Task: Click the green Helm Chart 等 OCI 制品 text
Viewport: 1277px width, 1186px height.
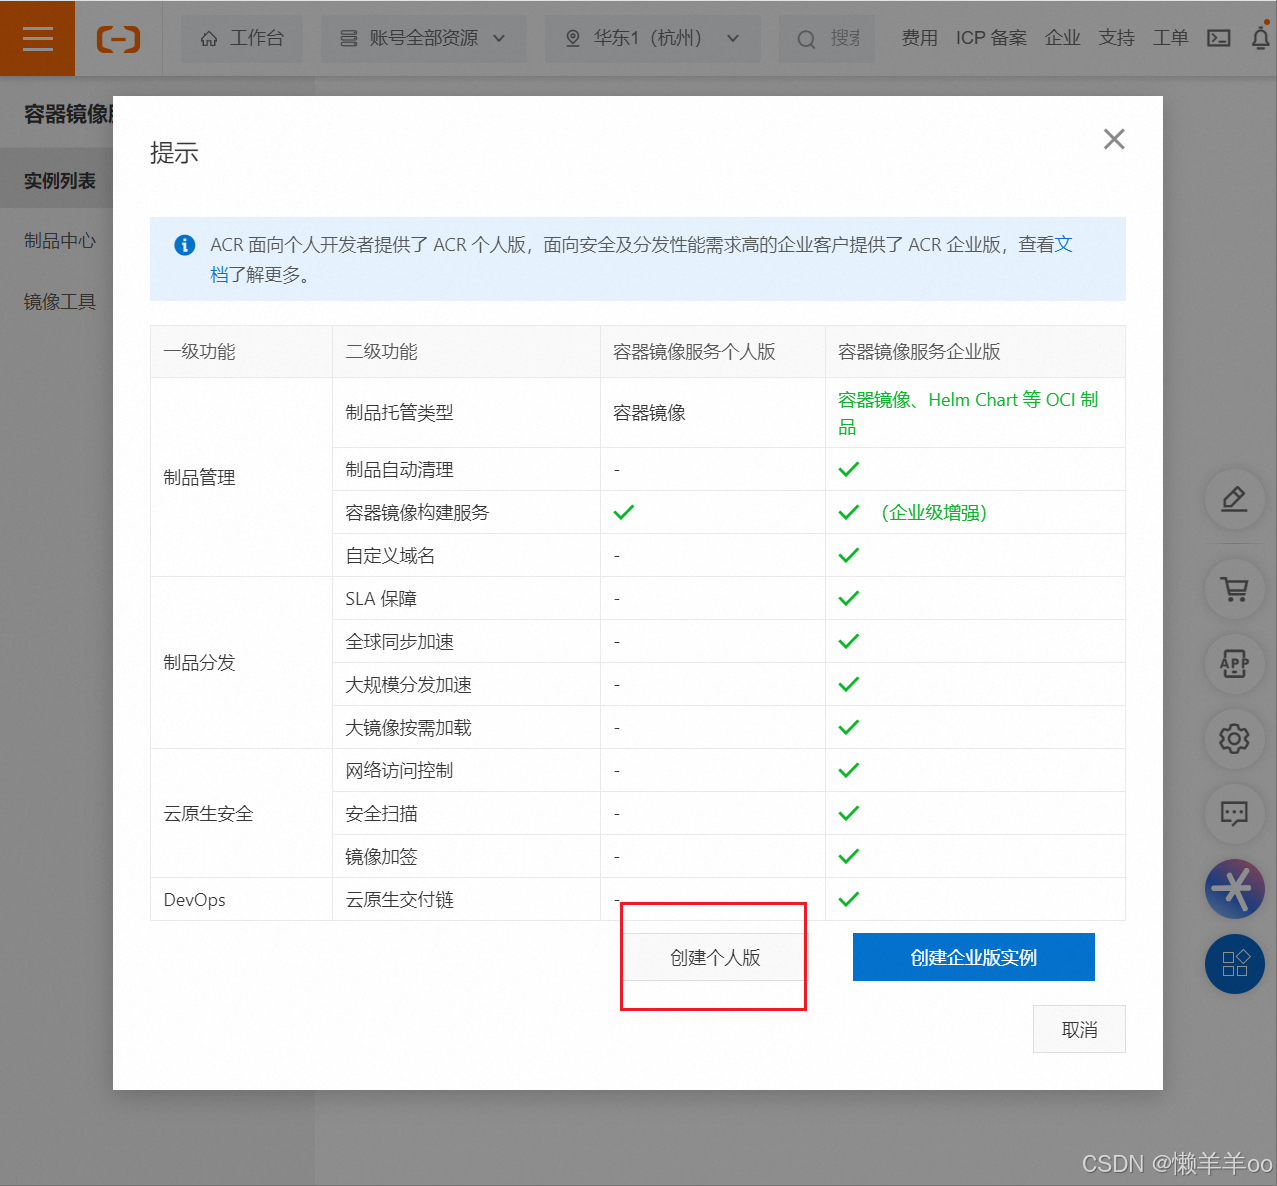Action: [x=968, y=413]
